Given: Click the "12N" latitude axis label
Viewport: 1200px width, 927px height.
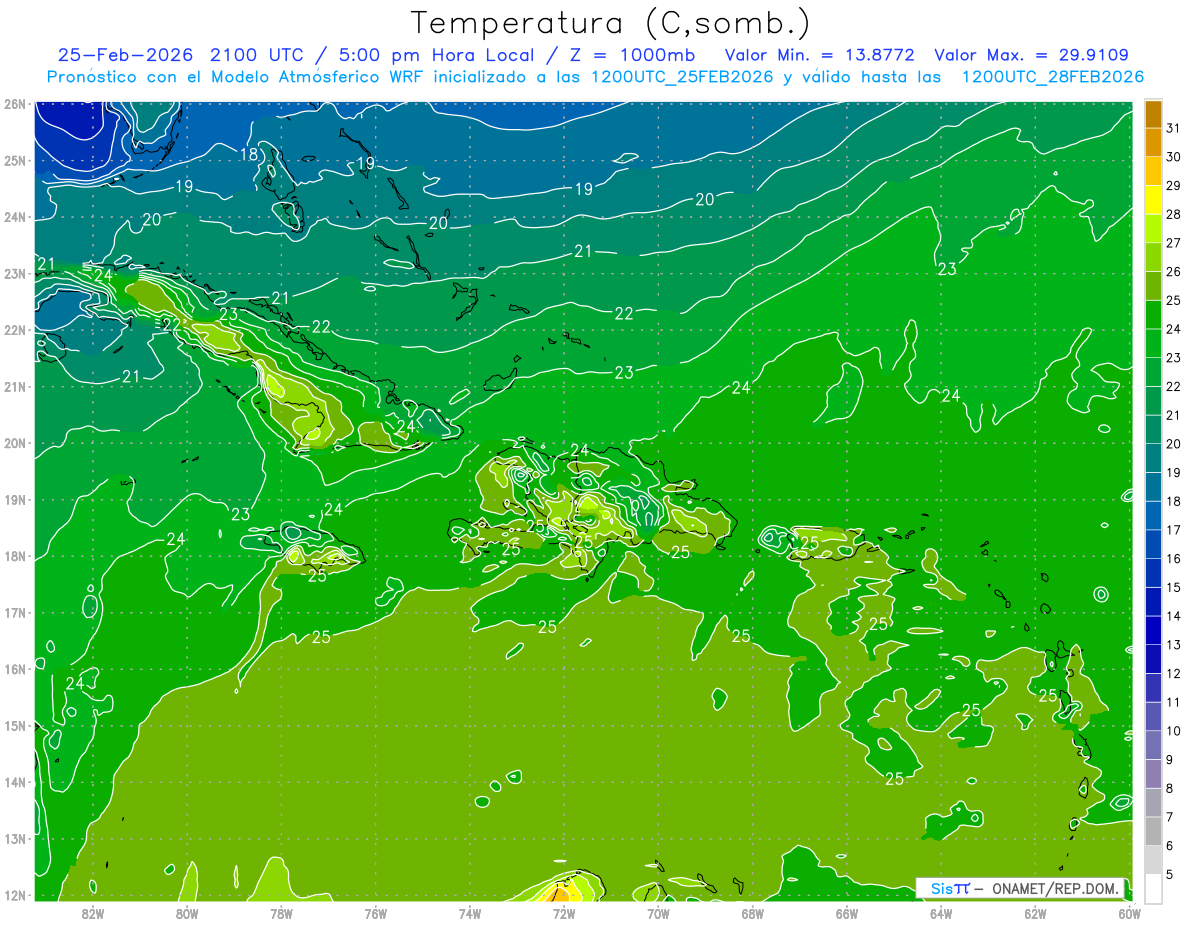Looking at the screenshot, I should pyautogui.click(x=15, y=895).
